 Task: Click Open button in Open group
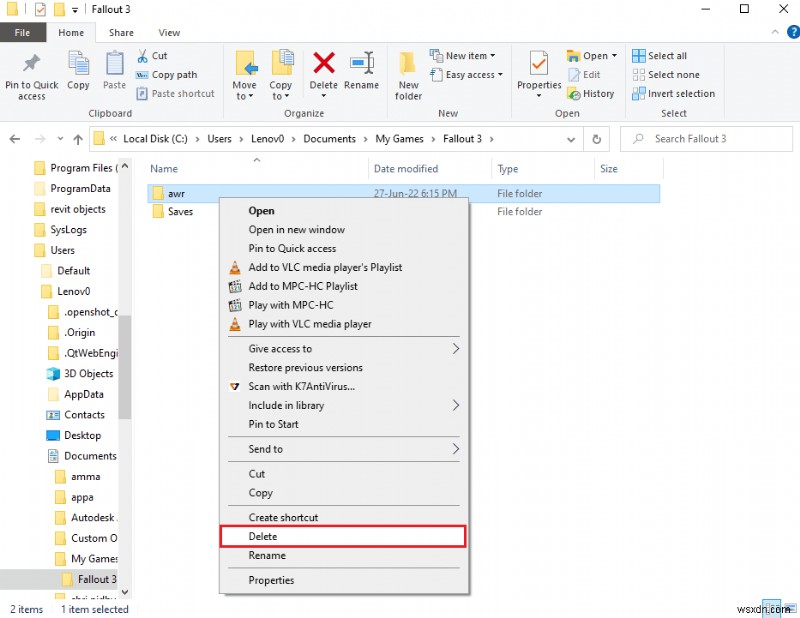(x=592, y=56)
